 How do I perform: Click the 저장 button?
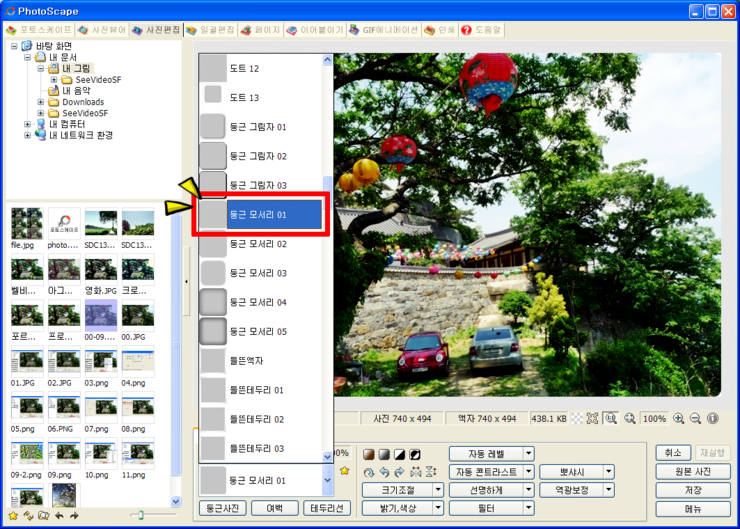tap(692, 490)
